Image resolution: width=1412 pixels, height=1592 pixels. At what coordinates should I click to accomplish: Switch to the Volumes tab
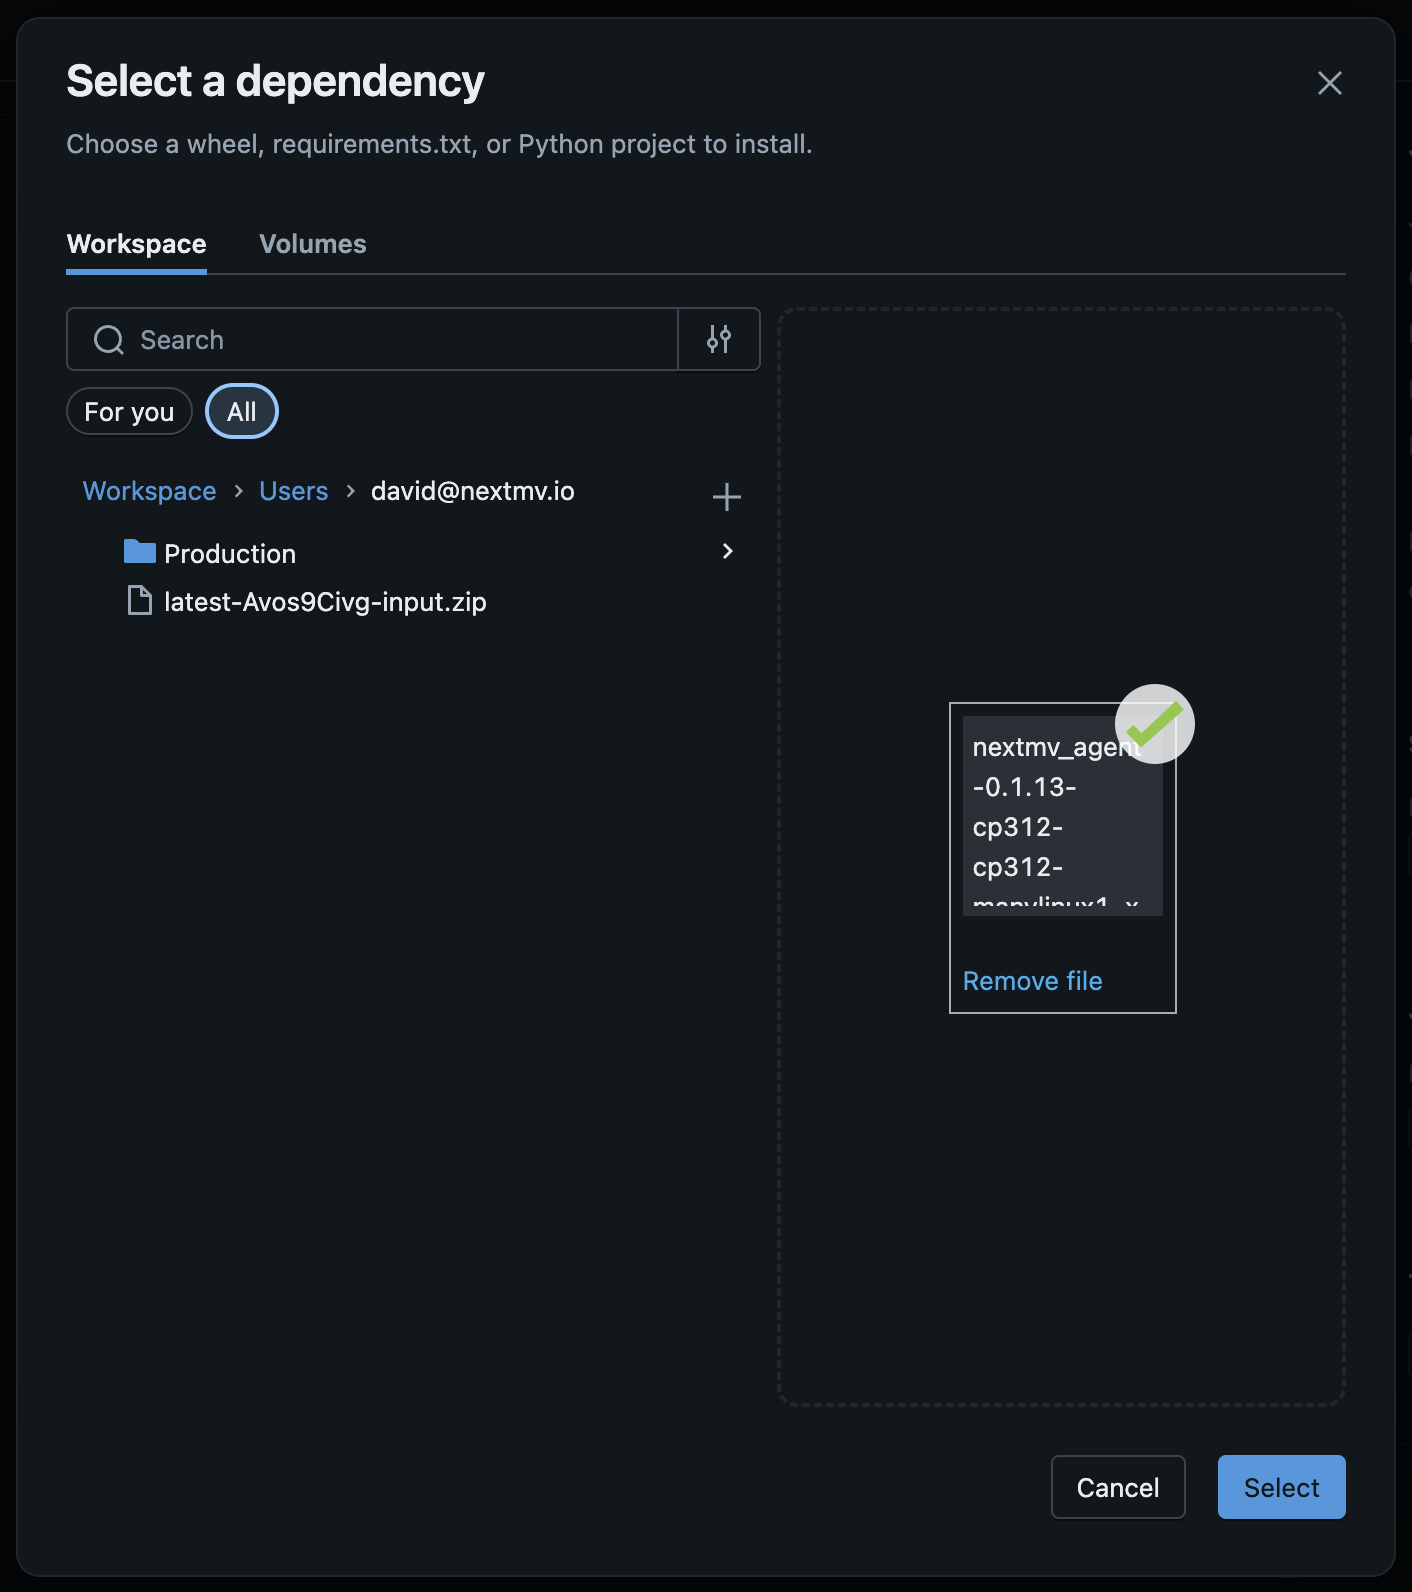pos(312,243)
